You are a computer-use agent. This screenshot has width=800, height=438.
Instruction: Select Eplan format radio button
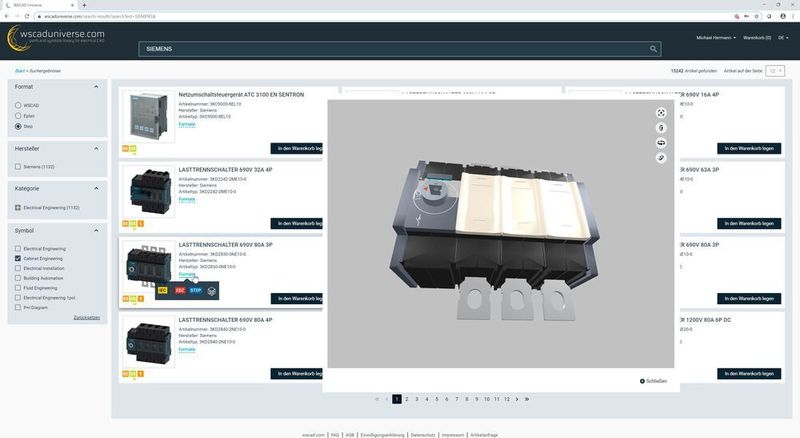pyautogui.click(x=18, y=116)
